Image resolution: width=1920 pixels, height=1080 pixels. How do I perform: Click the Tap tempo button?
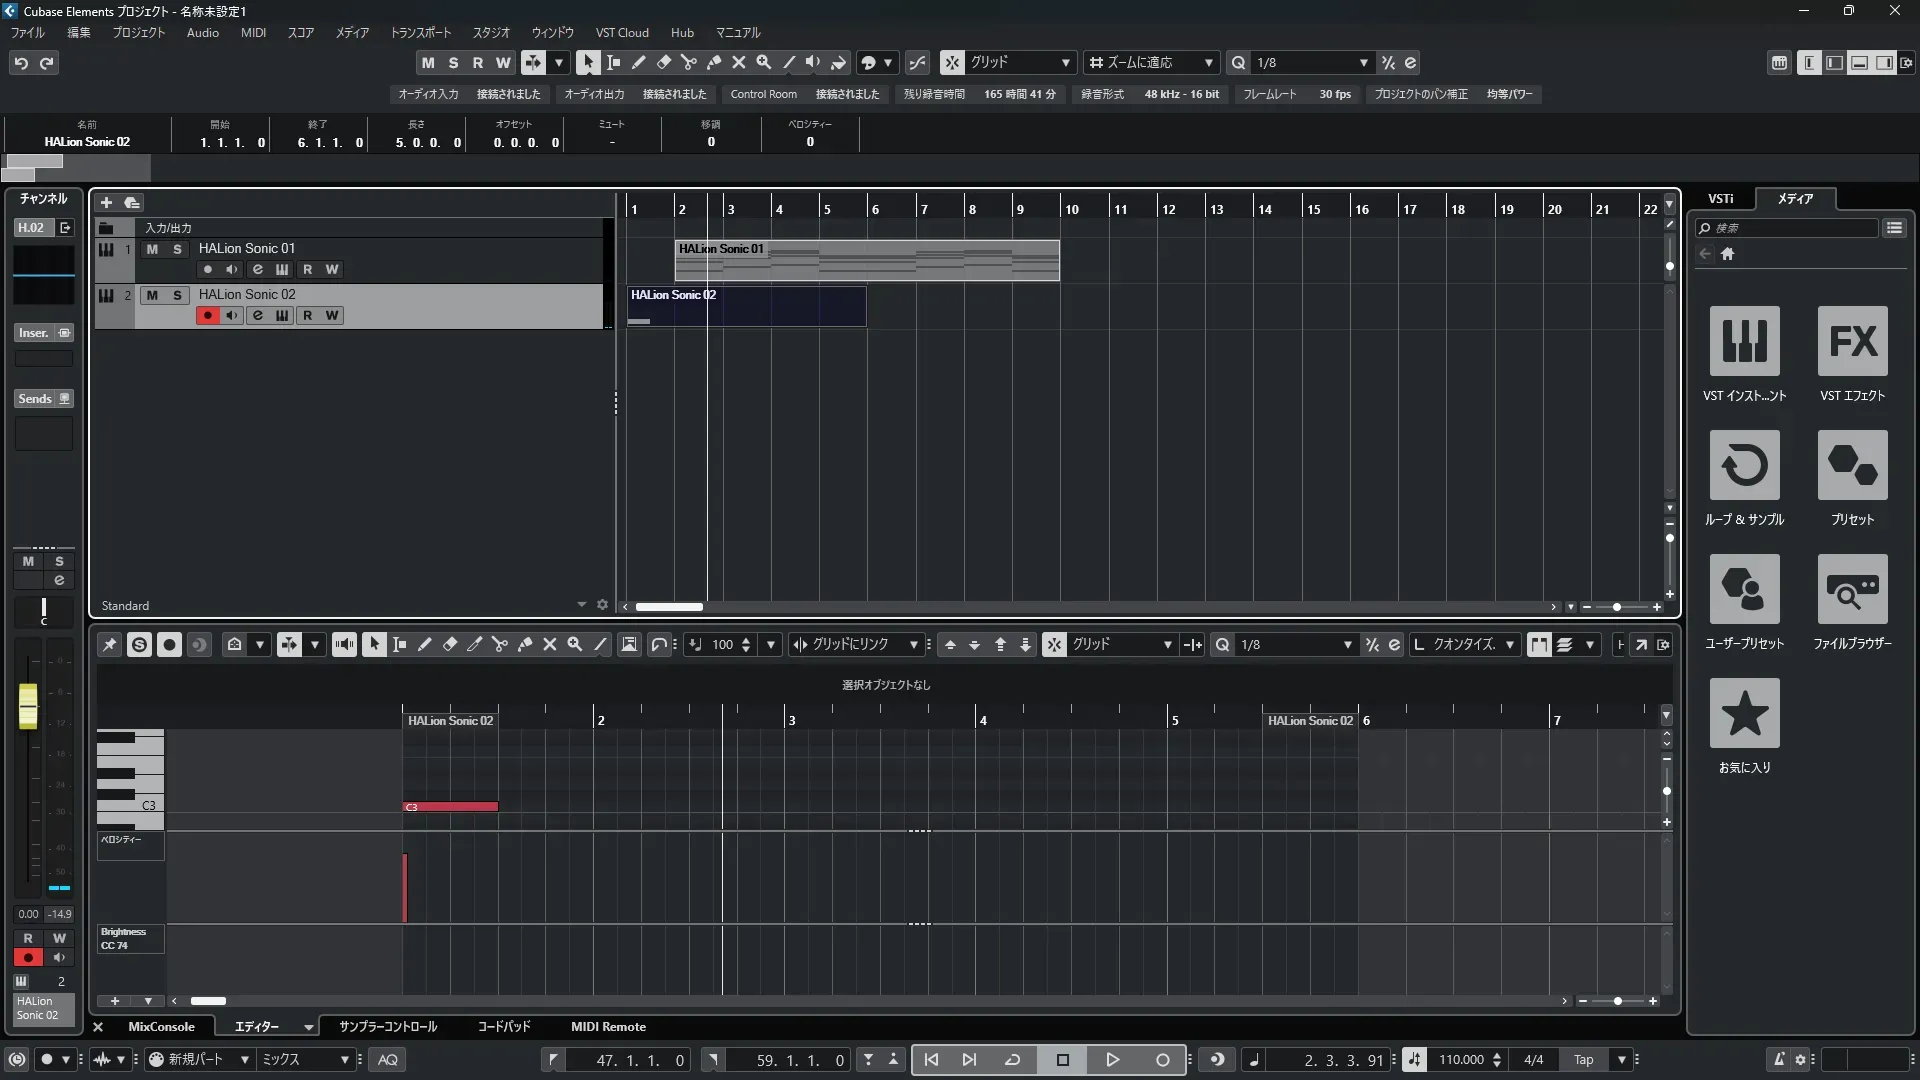click(1583, 1060)
